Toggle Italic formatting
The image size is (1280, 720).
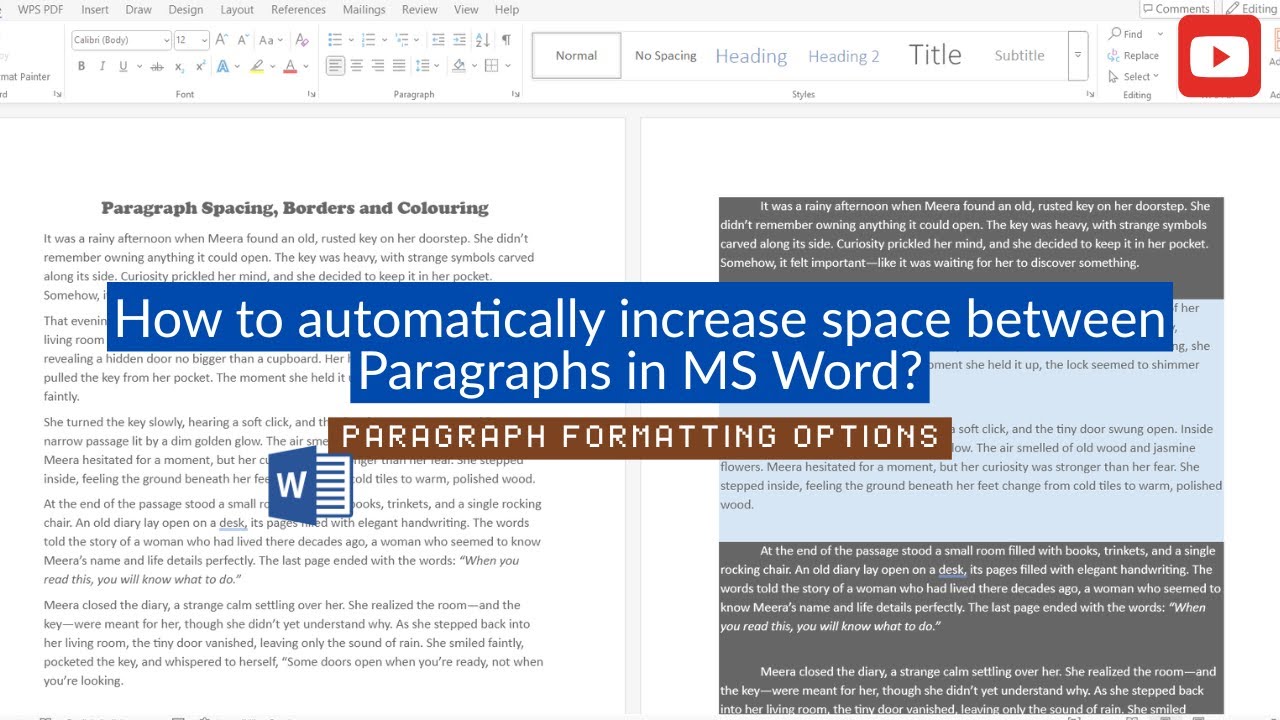click(x=102, y=66)
